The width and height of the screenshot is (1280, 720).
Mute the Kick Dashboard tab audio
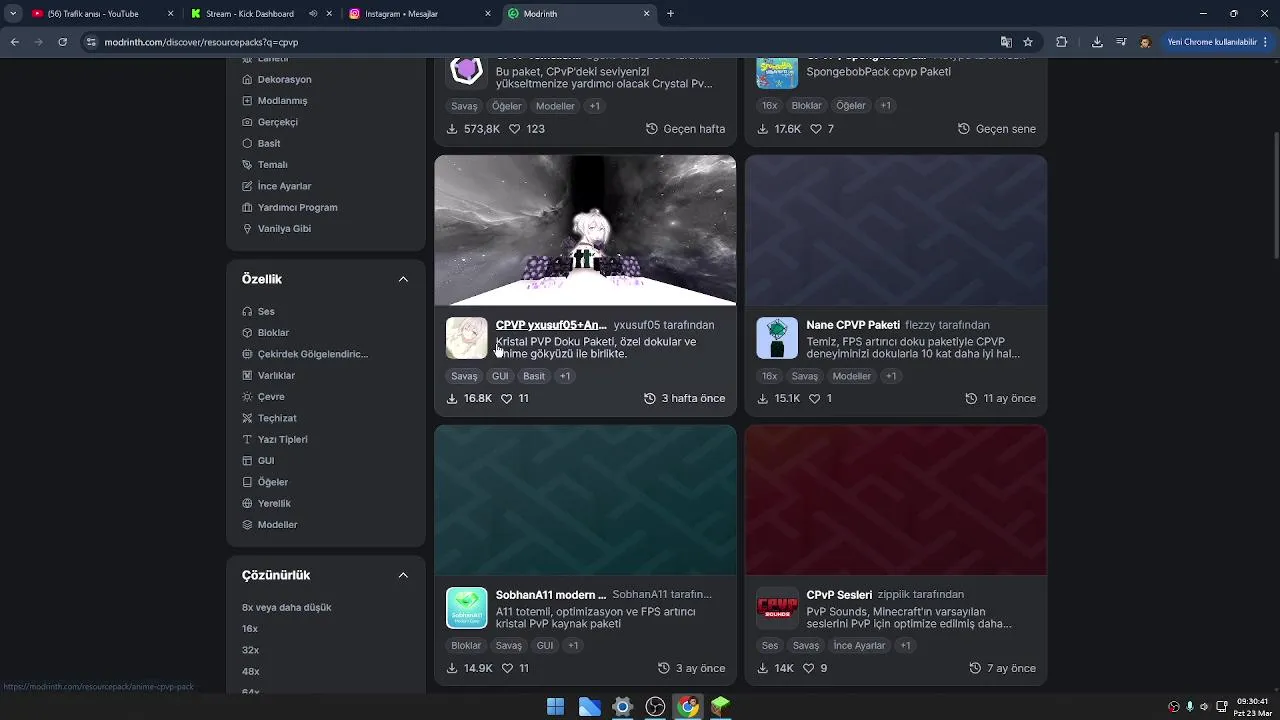click(x=314, y=14)
